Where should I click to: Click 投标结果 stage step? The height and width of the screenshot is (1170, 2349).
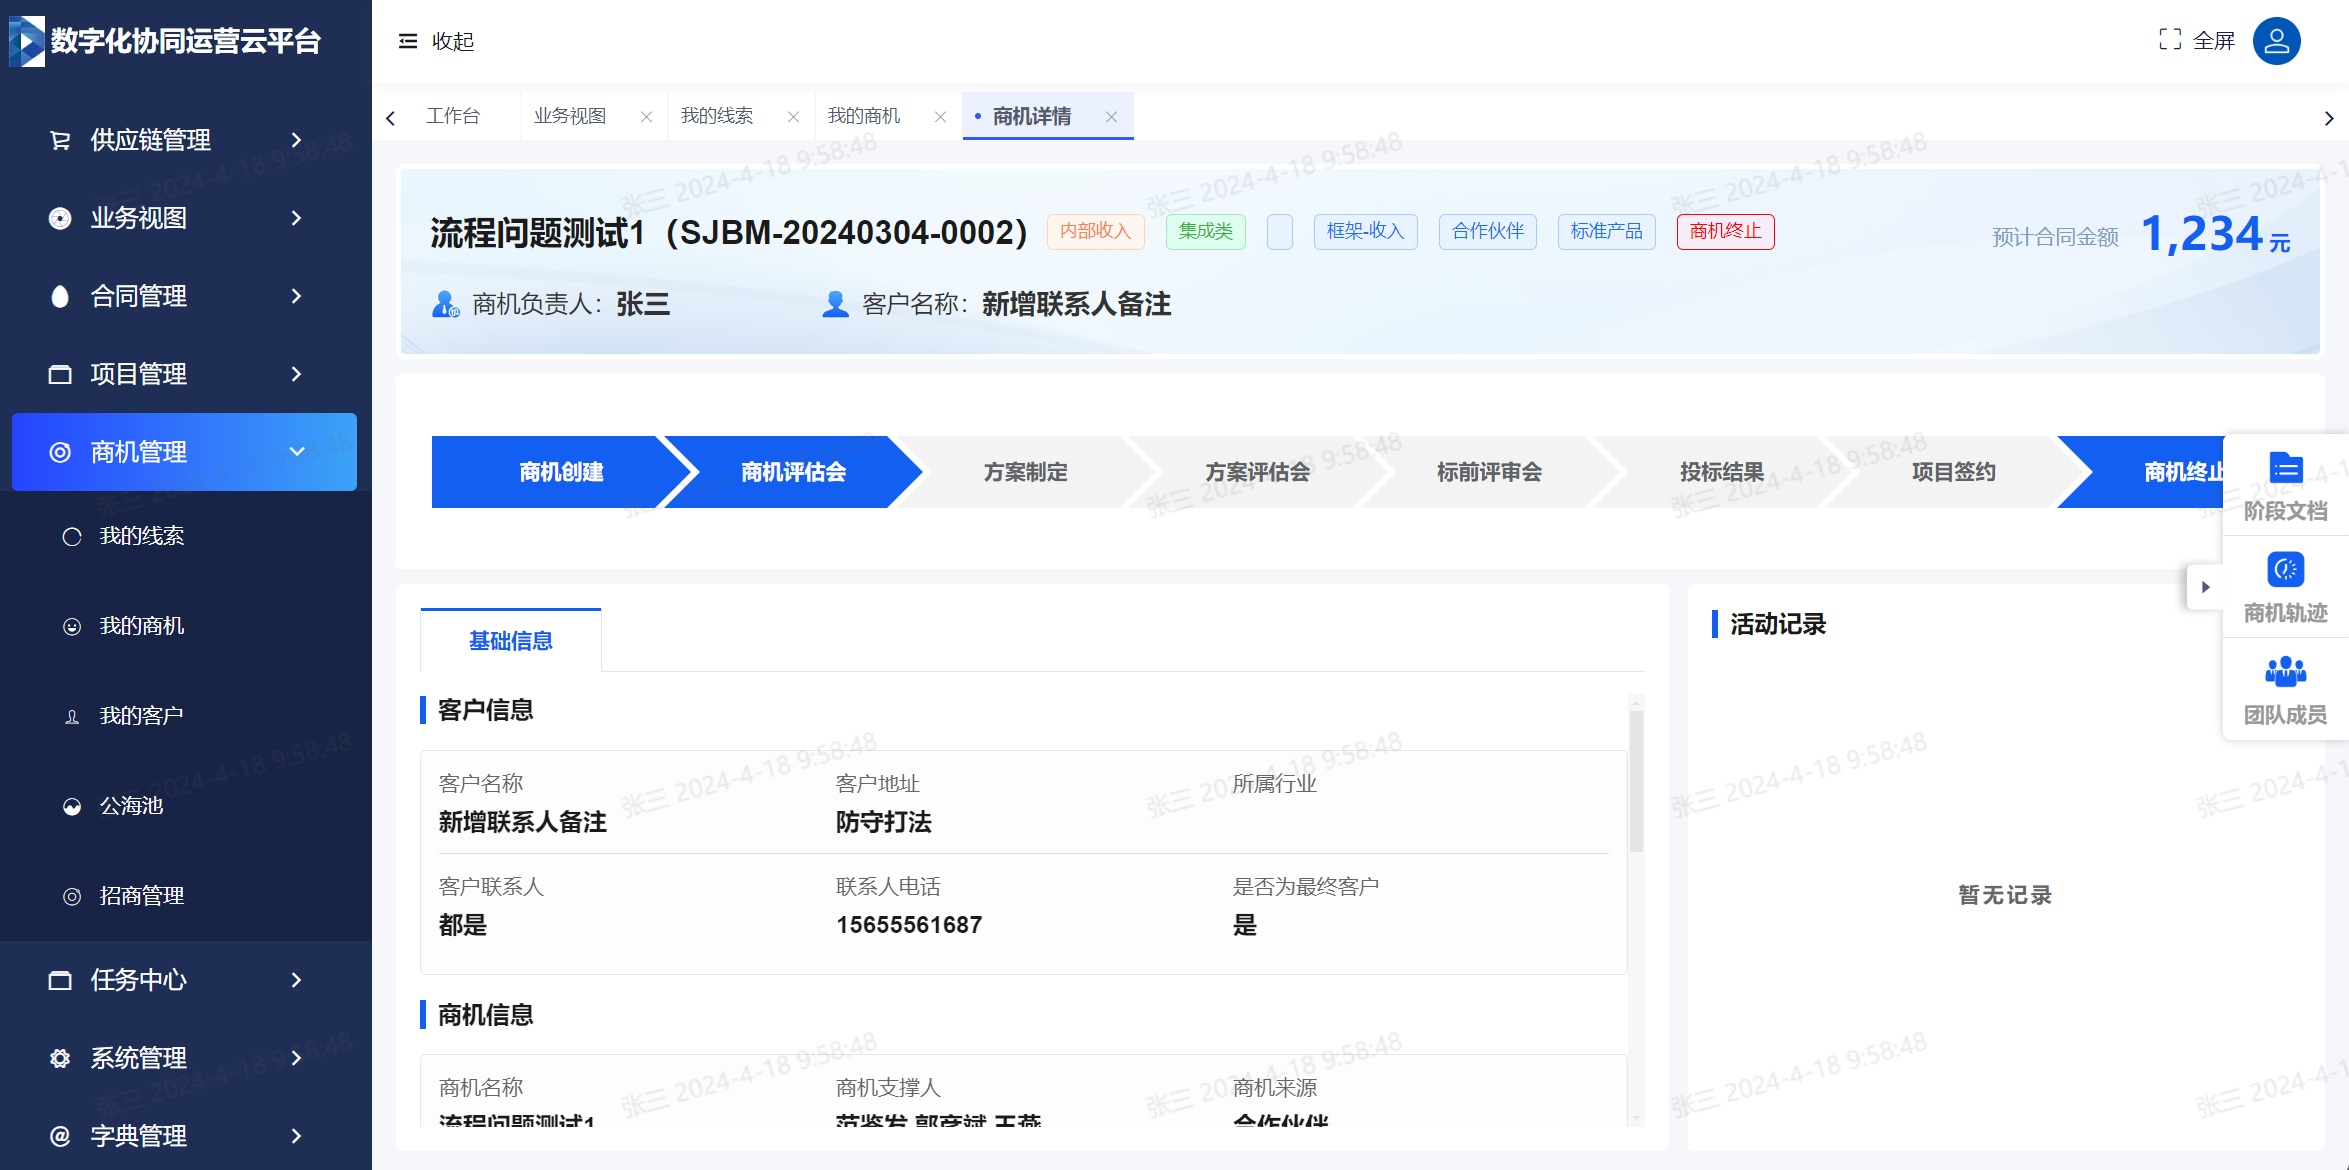[x=1721, y=472]
